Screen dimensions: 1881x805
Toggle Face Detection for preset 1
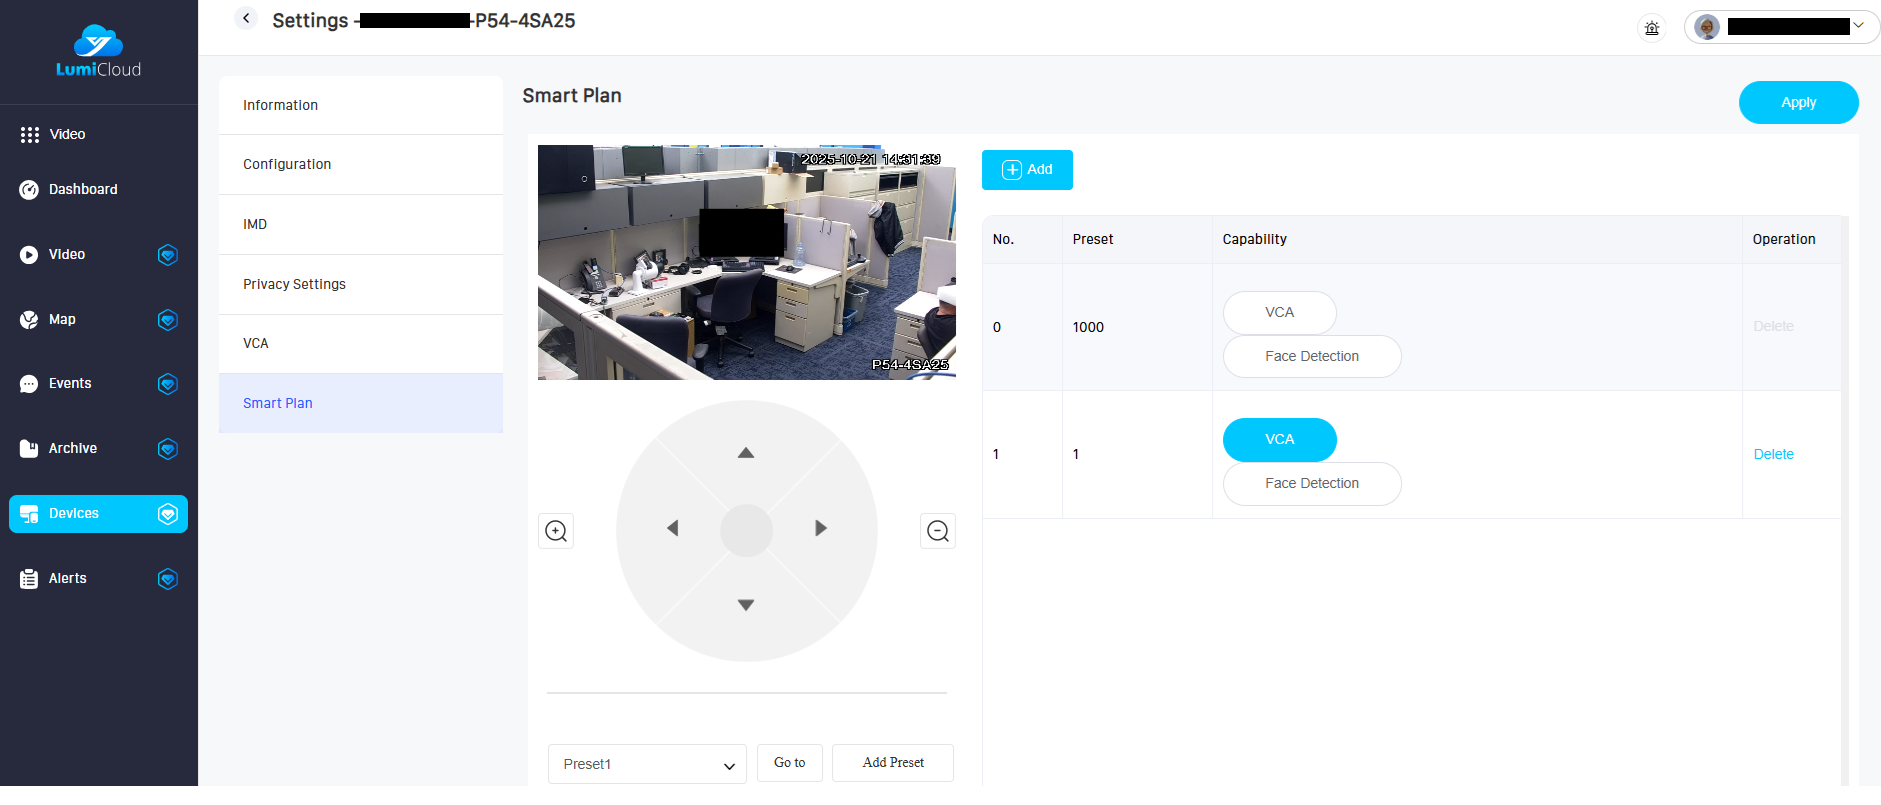[x=1311, y=484]
